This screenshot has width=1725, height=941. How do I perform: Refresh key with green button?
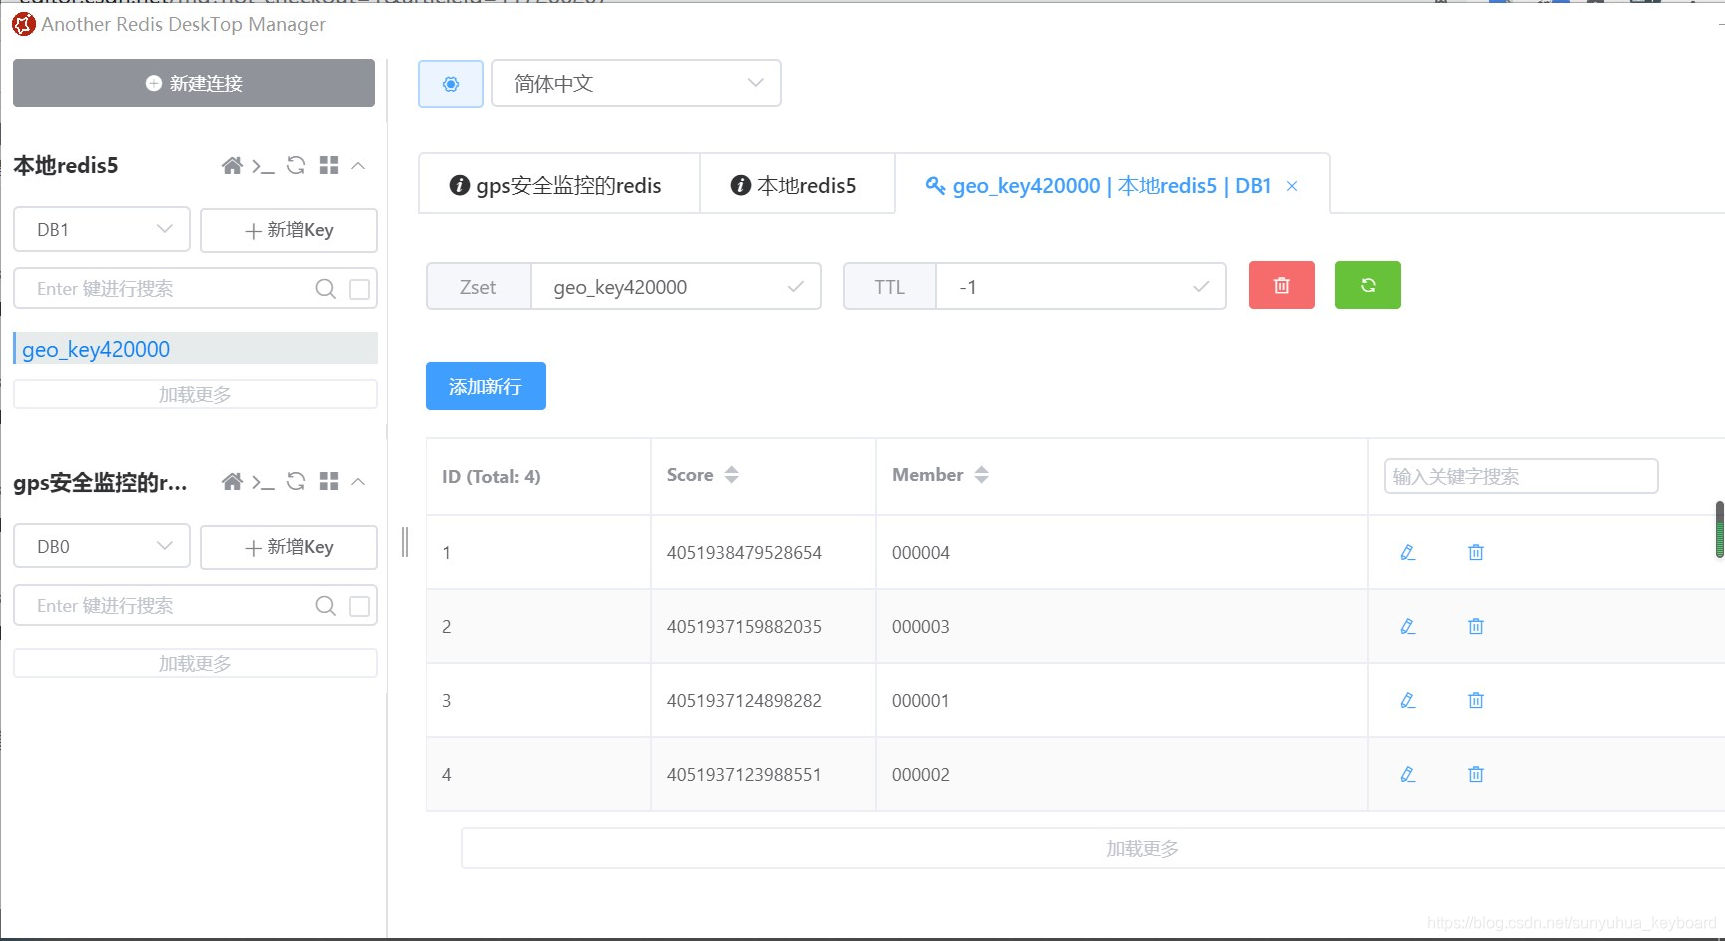pyautogui.click(x=1368, y=285)
